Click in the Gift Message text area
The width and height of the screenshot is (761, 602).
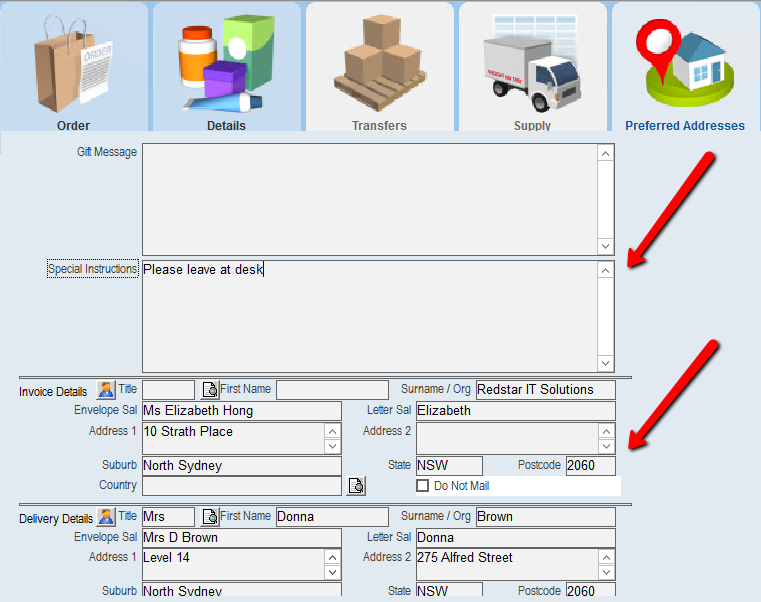point(370,198)
